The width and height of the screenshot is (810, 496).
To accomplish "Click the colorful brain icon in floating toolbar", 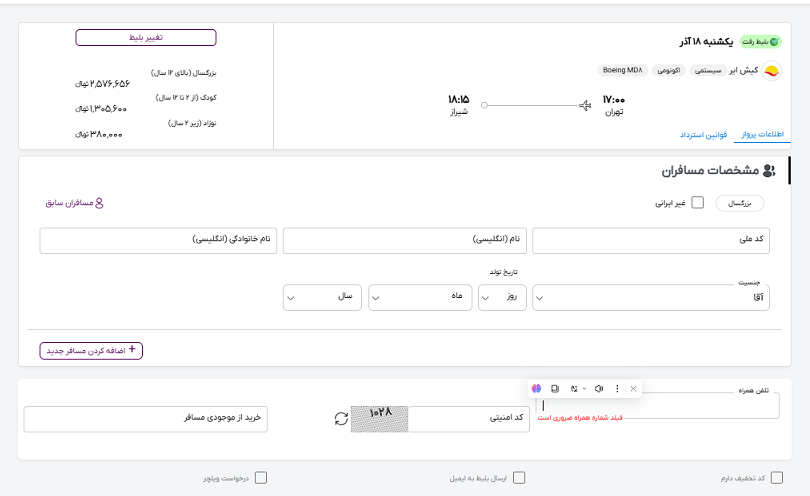I will click(536, 389).
